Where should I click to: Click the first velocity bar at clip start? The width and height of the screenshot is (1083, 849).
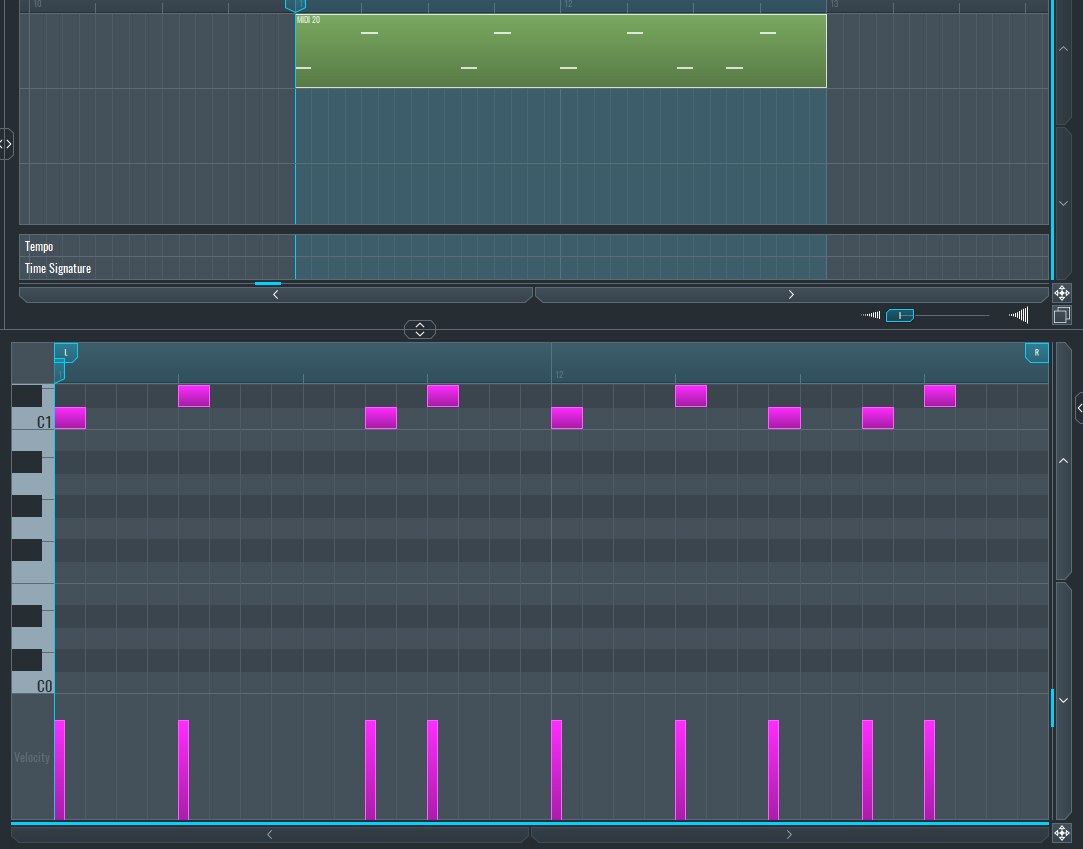(60, 770)
